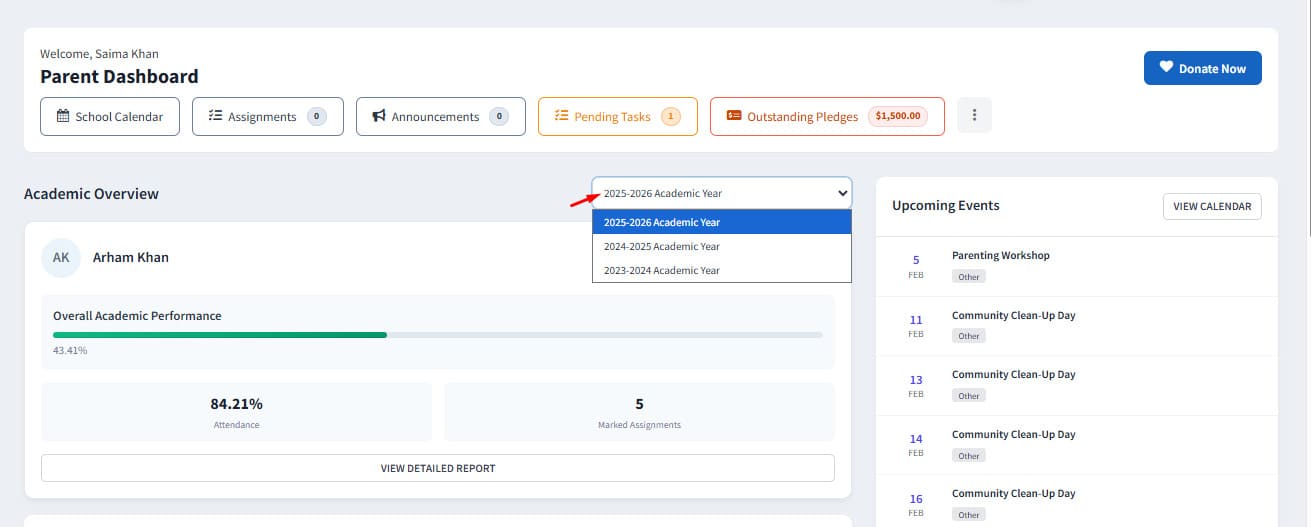Click the Donate Now button
Viewport: 1311px width, 527px height.
click(x=1203, y=68)
